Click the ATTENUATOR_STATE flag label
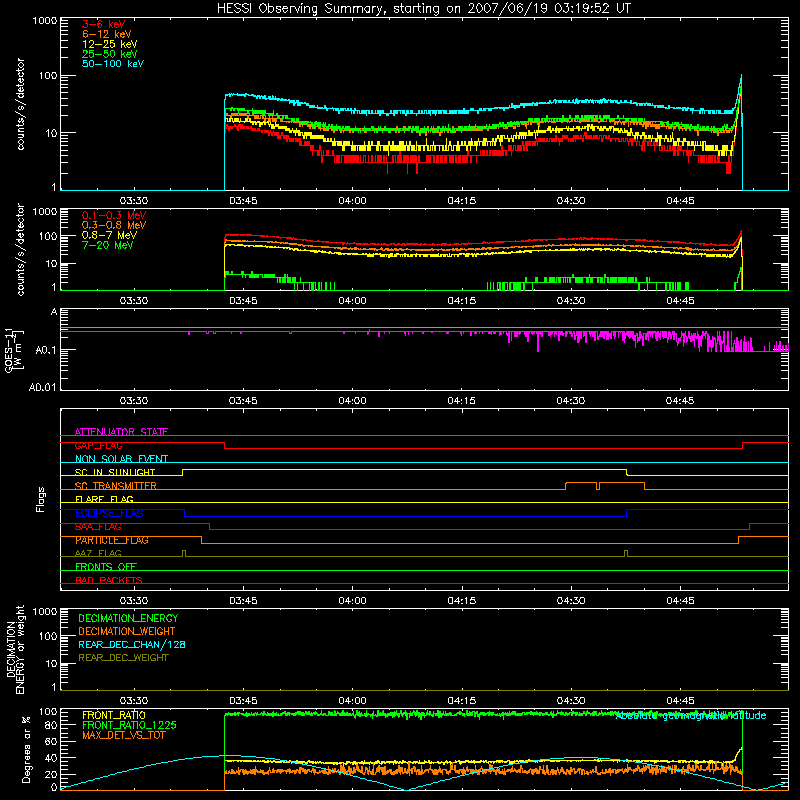The width and height of the screenshot is (800, 800). [x=121, y=432]
